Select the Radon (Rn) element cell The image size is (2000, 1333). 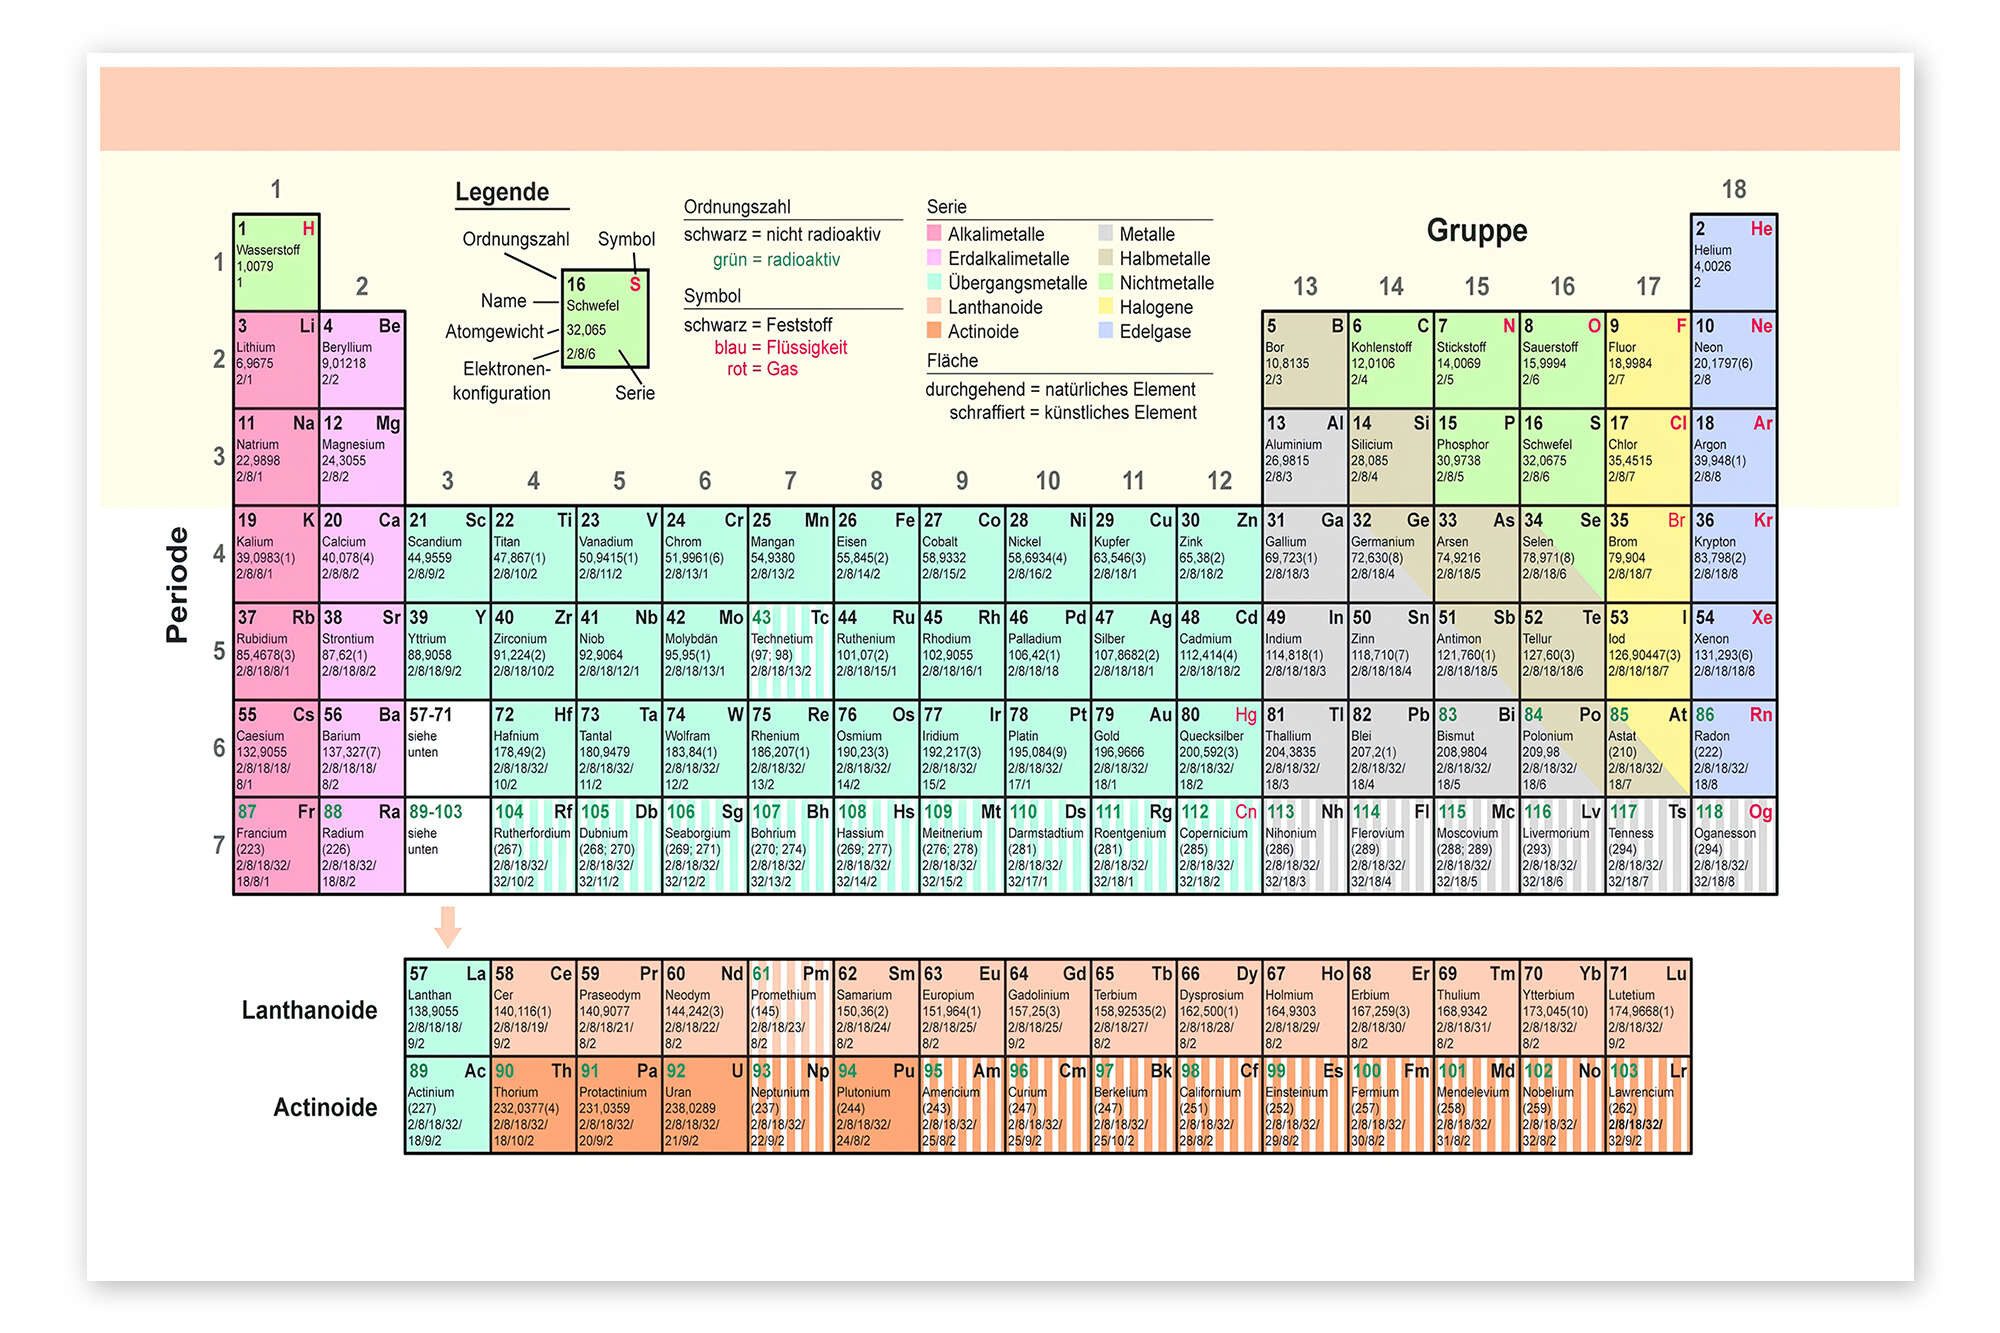[x=1734, y=747]
